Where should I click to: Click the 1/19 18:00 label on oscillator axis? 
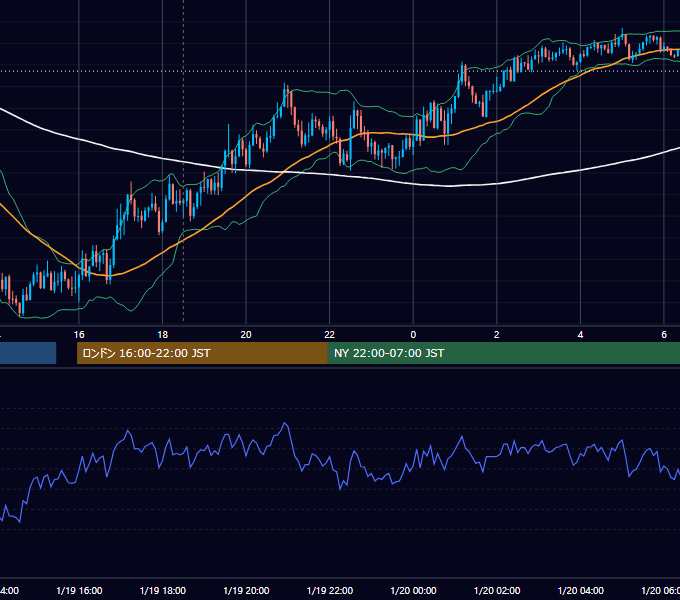coord(163,590)
